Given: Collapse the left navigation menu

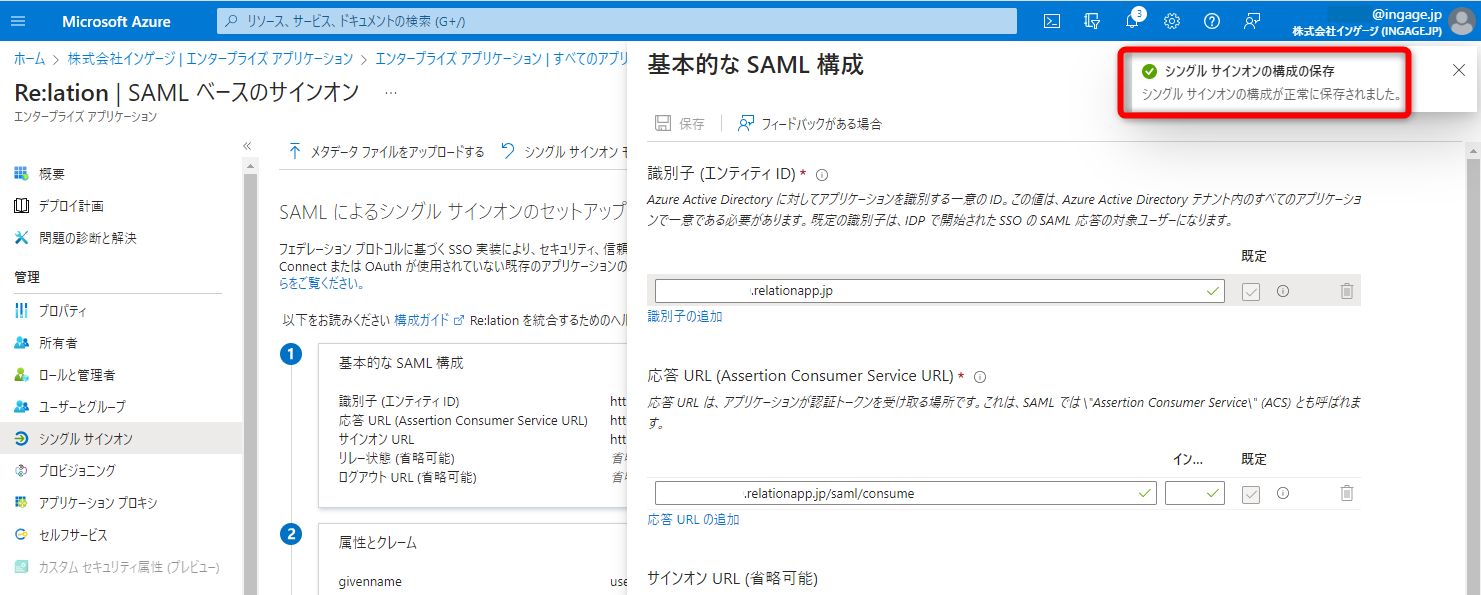Looking at the screenshot, I should (x=248, y=146).
